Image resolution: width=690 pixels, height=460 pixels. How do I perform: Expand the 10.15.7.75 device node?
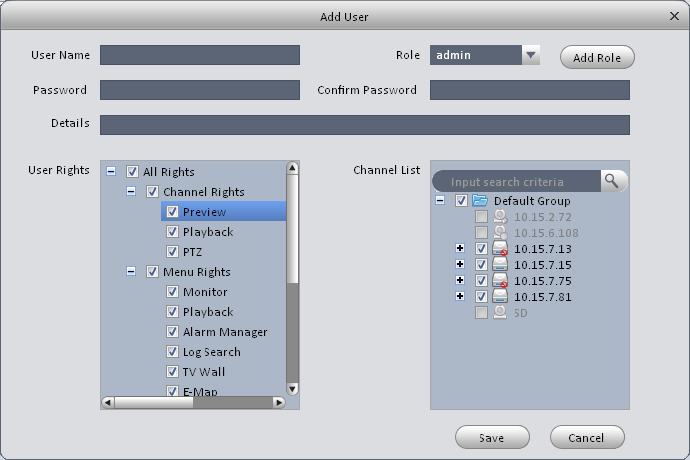coord(460,280)
